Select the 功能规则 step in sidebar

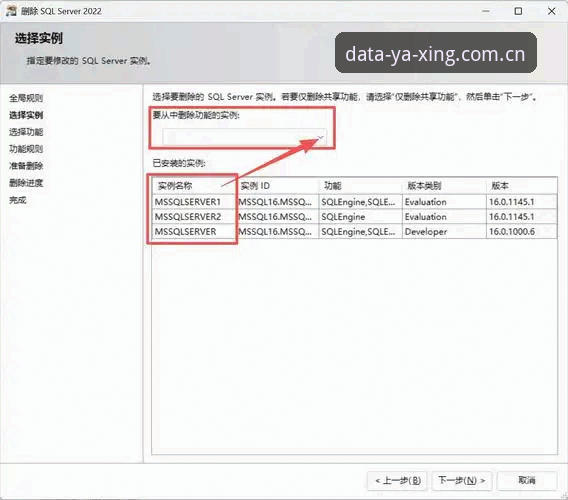click(26, 149)
